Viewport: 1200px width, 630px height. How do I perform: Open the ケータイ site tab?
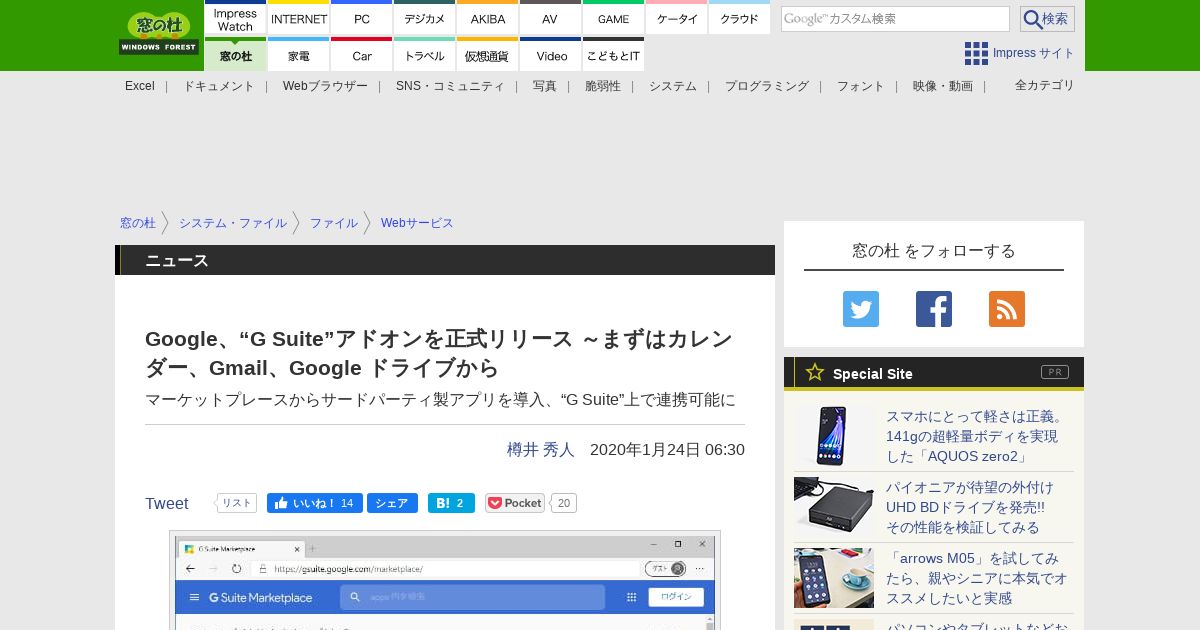click(x=676, y=18)
